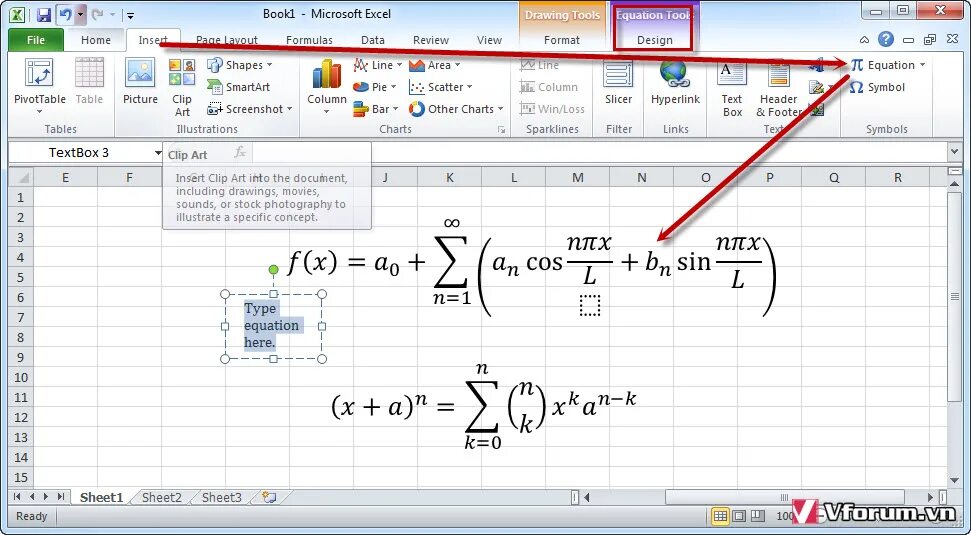The width and height of the screenshot is (971, 535).
Task: Insert a Text Box
Action: pos(732,87)
